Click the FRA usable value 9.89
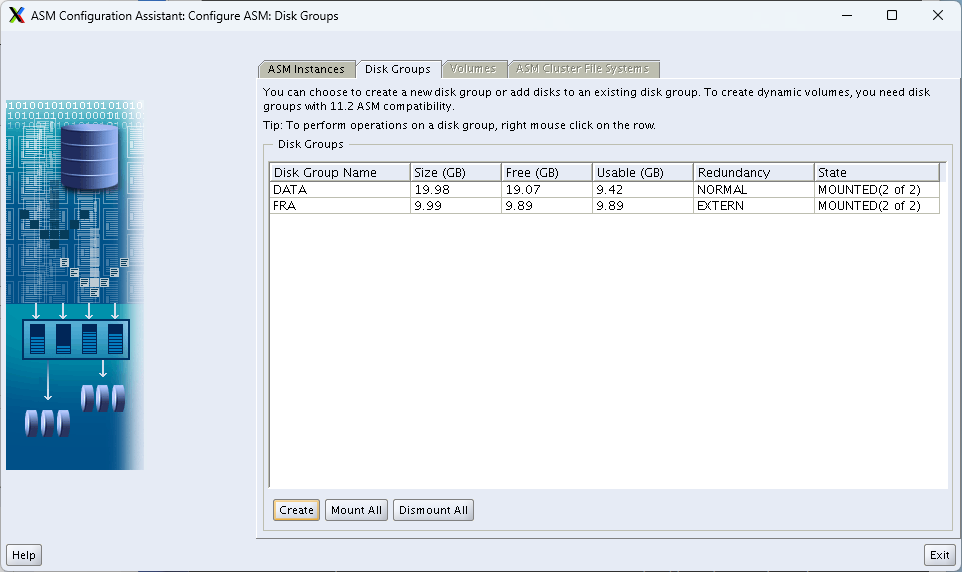Screen dimensions: 962x572 pos(609,206)
